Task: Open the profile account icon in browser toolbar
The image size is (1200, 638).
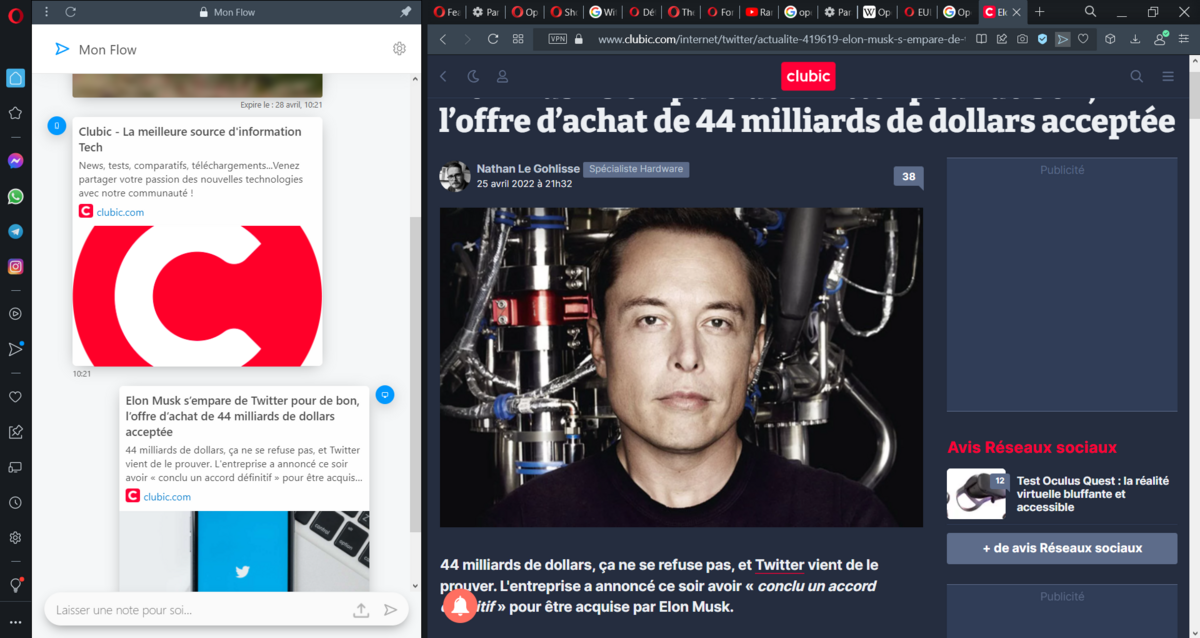Action: [1160, 39]
